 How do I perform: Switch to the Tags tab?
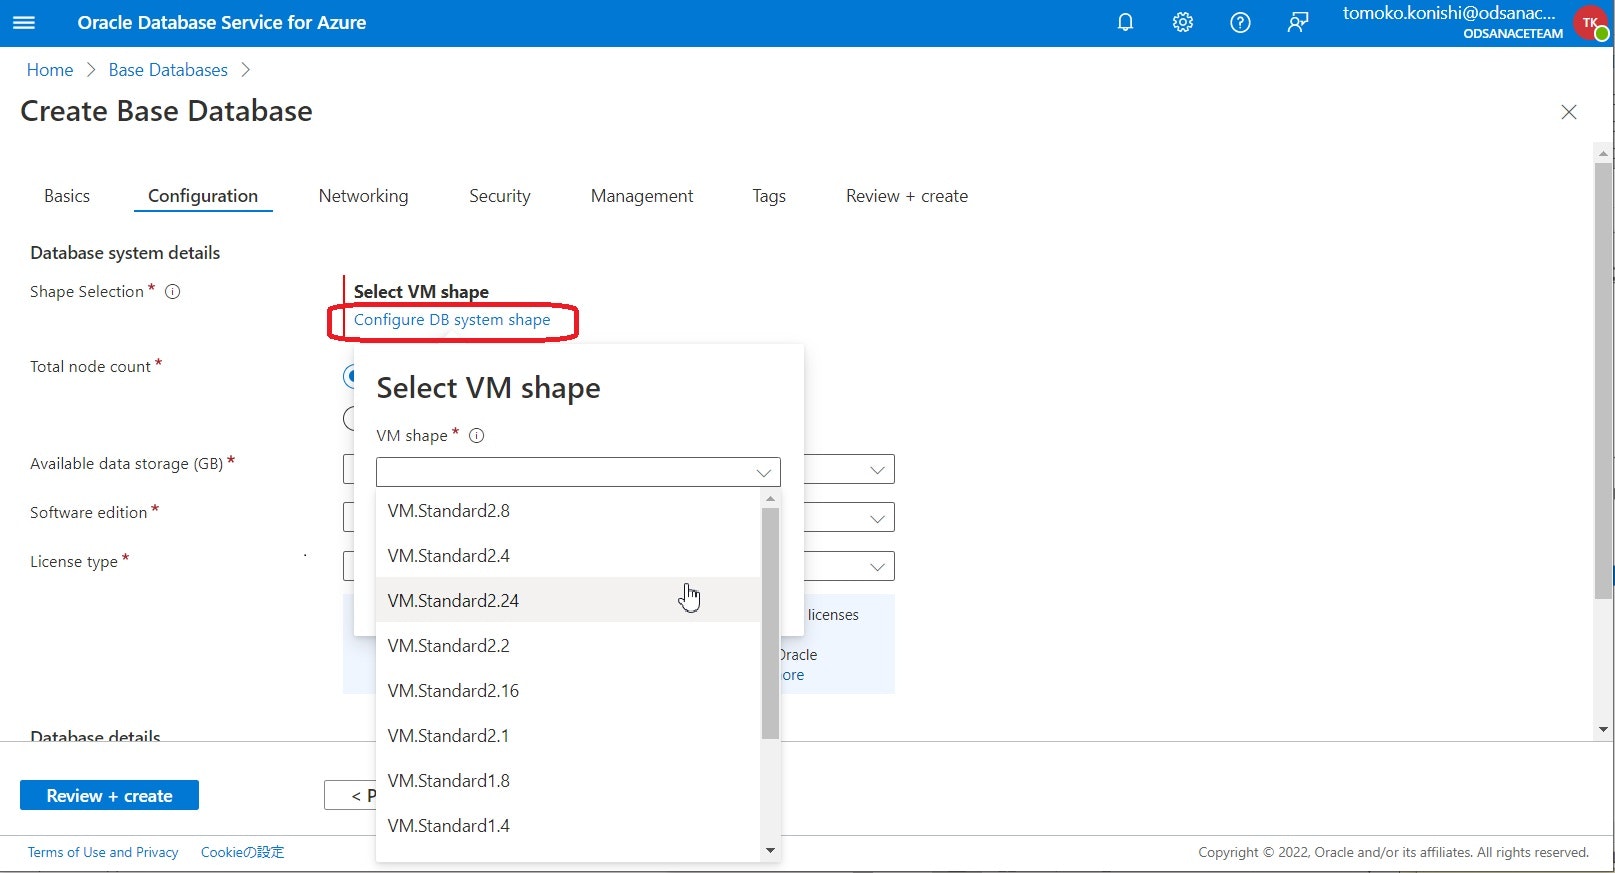click(x=769, y=196)
